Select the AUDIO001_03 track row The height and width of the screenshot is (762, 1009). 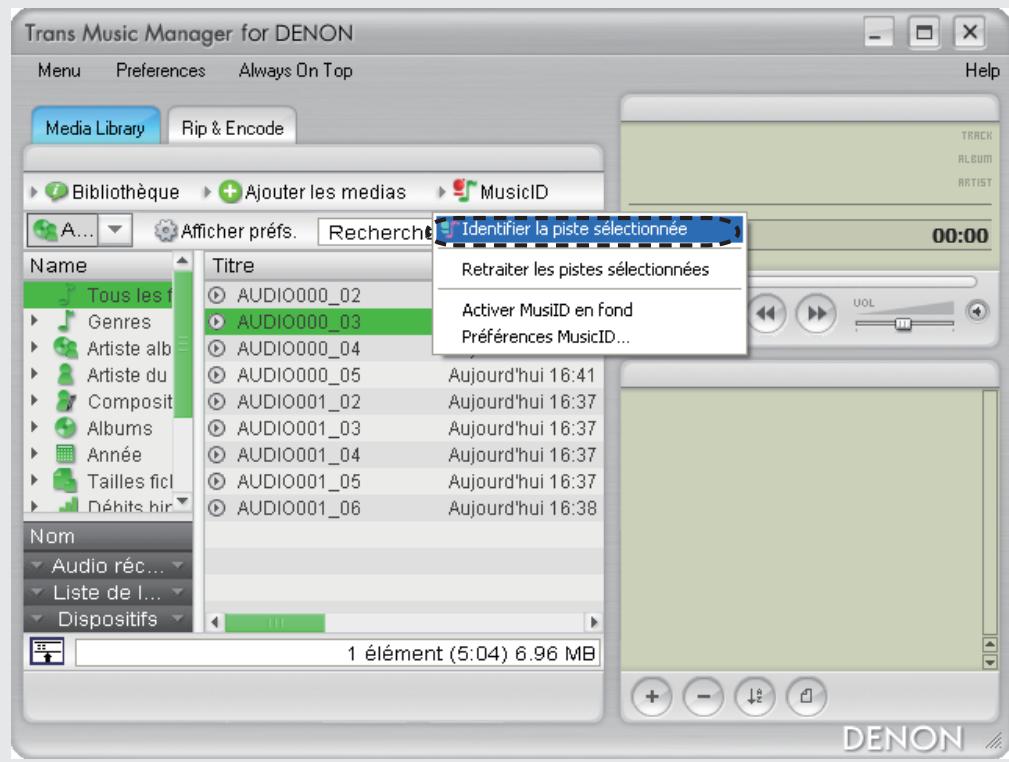tap(404, 428)
